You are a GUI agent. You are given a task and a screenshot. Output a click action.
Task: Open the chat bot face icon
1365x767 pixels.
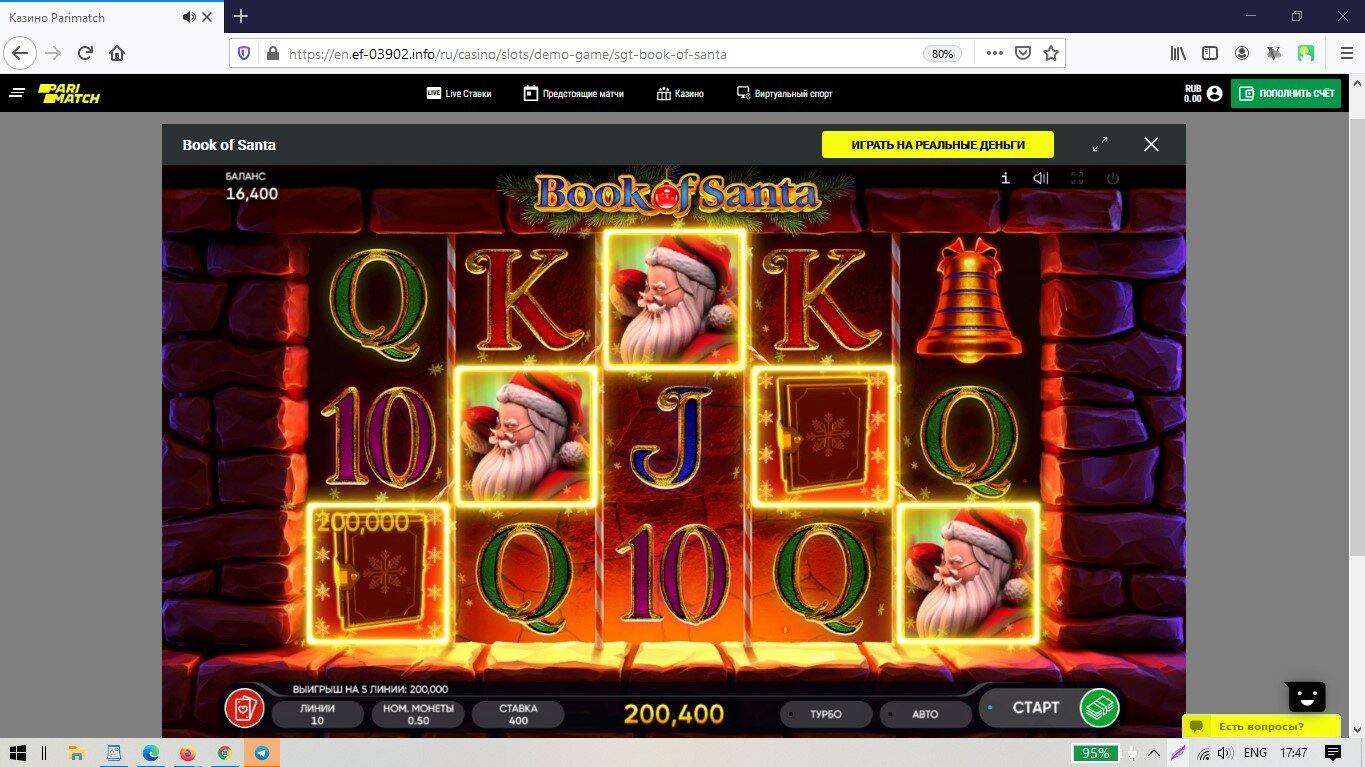click(x=1305, y=696)
